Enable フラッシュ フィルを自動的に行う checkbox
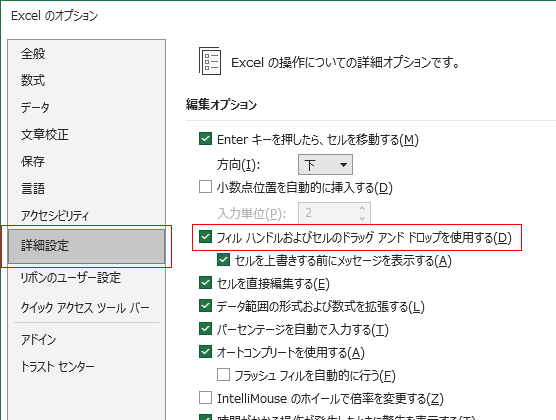Viewport: 556px width, 420px height. click(223, 375)
